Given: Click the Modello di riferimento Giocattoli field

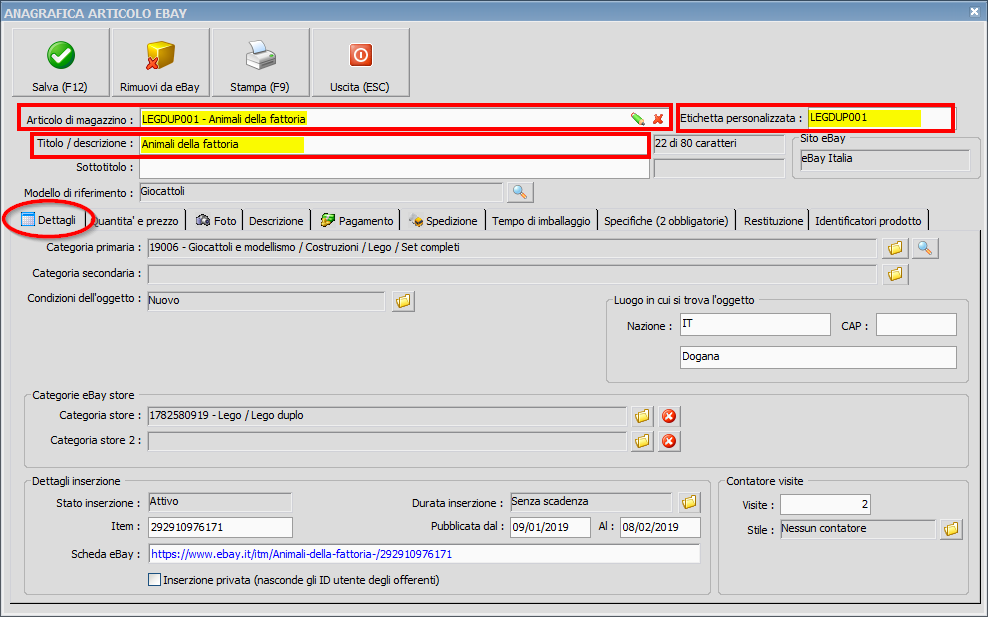Looking at the screenshot, I should coord(321,192).
